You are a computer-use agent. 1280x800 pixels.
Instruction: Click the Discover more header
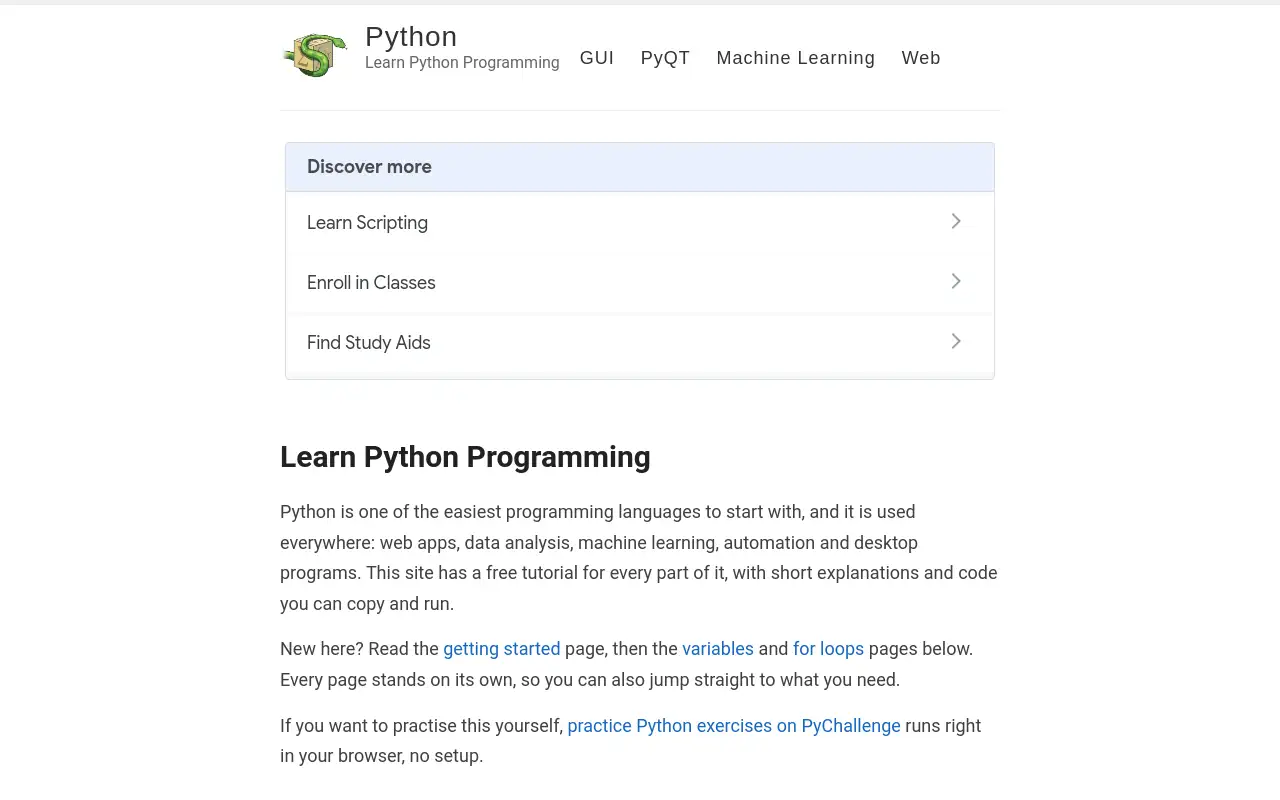(640, 167)
